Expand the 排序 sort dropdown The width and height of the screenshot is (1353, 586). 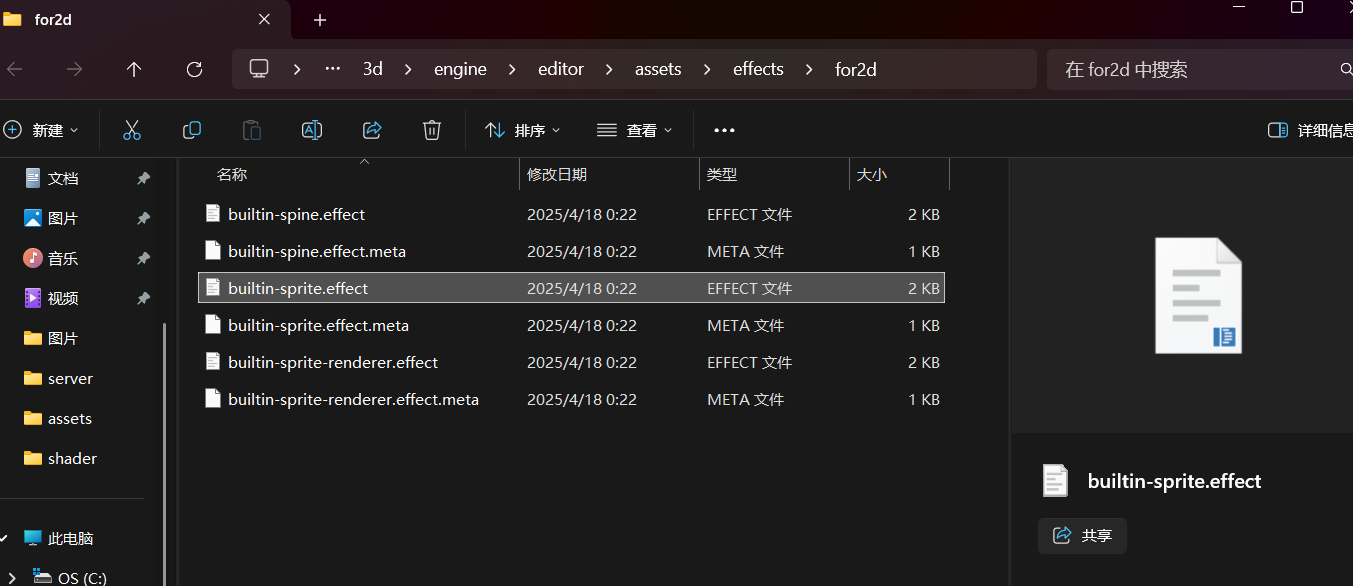coord(522,130)
